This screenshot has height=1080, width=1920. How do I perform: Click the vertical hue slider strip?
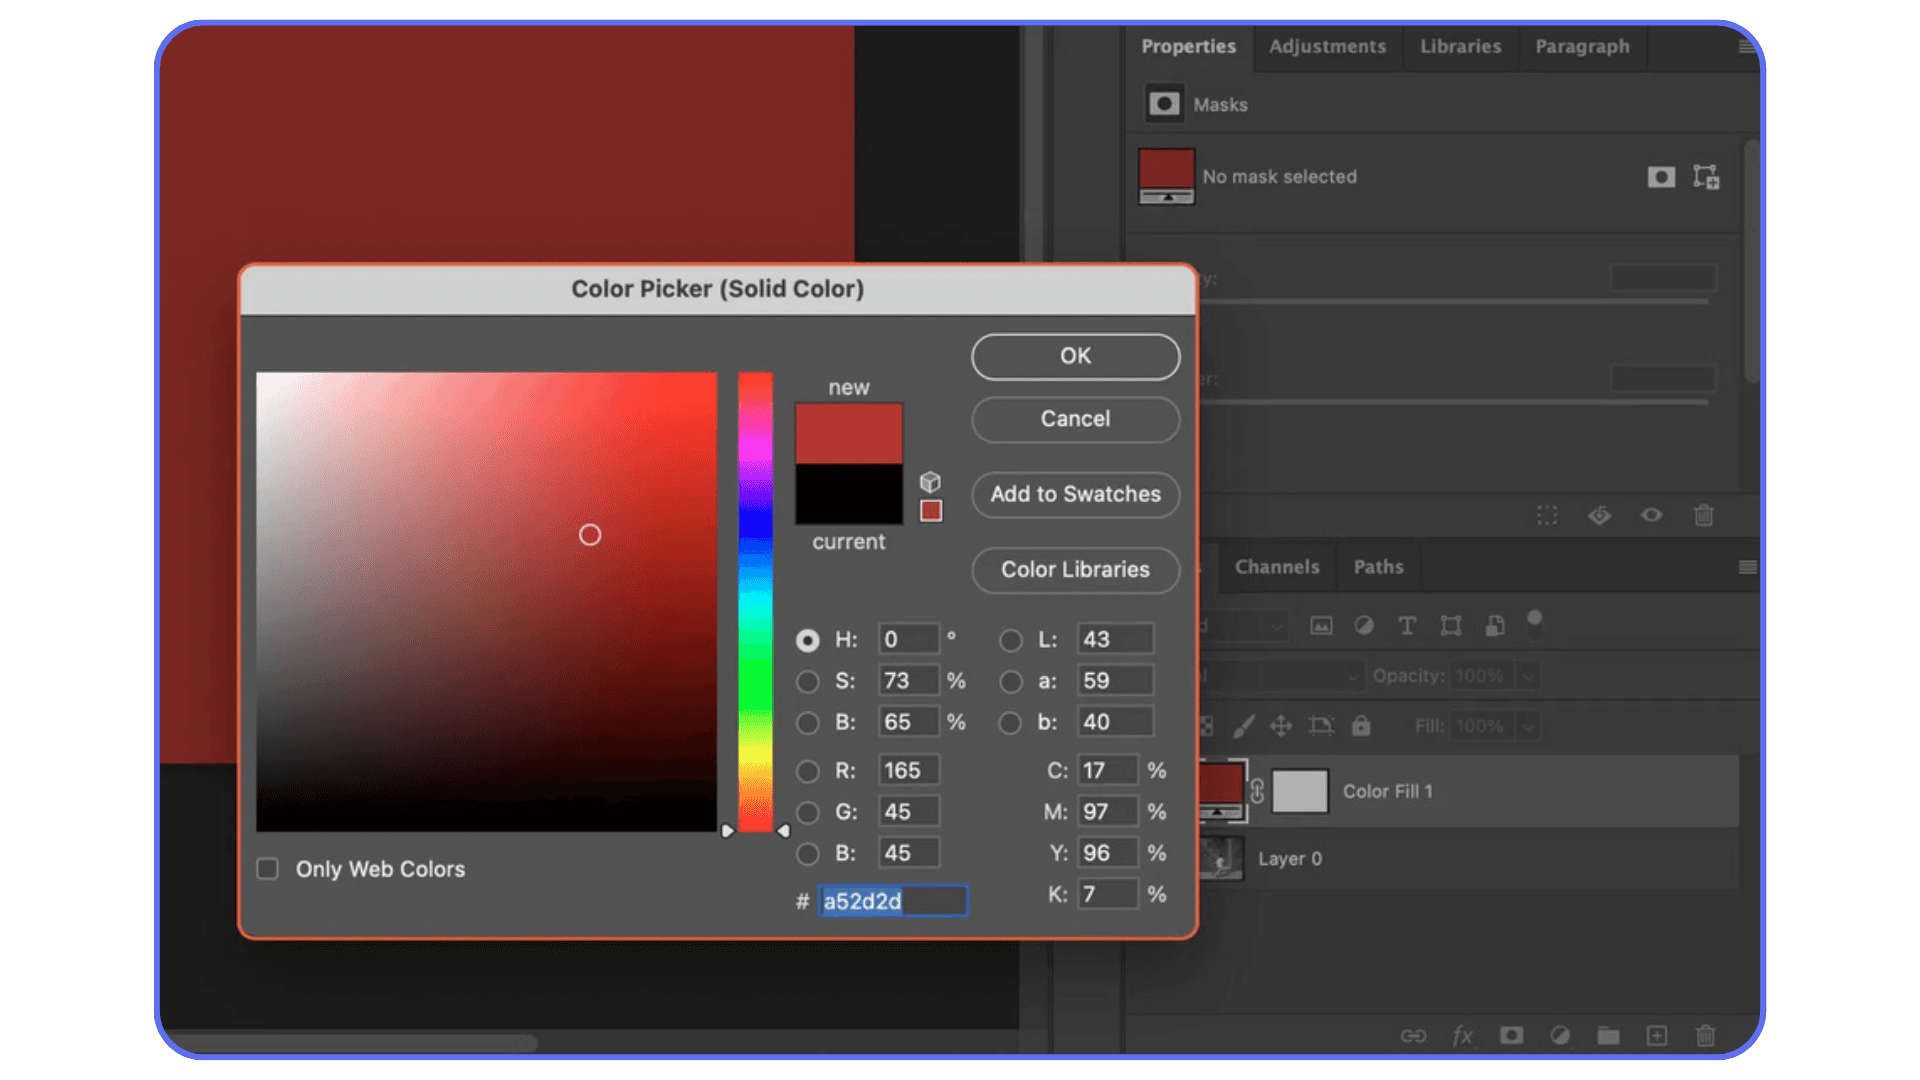point(755,601)
